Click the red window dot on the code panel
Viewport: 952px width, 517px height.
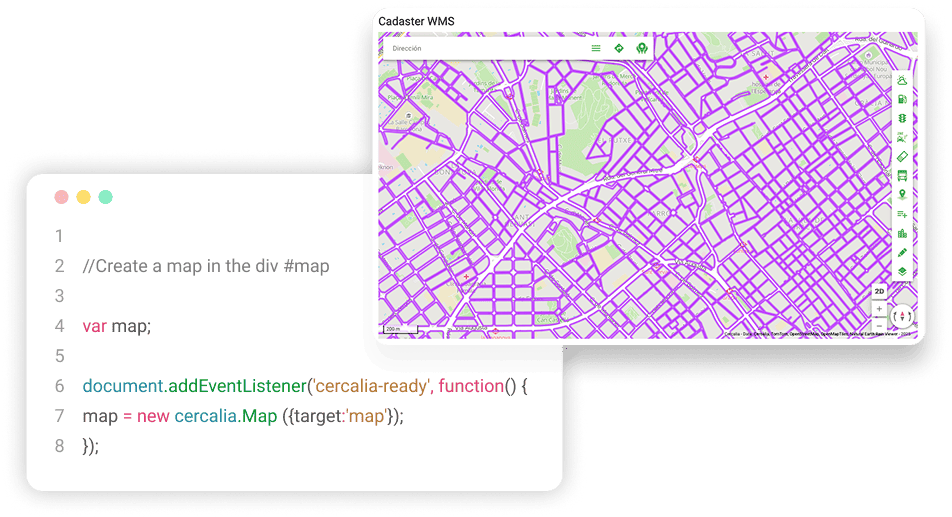(61, 197)
